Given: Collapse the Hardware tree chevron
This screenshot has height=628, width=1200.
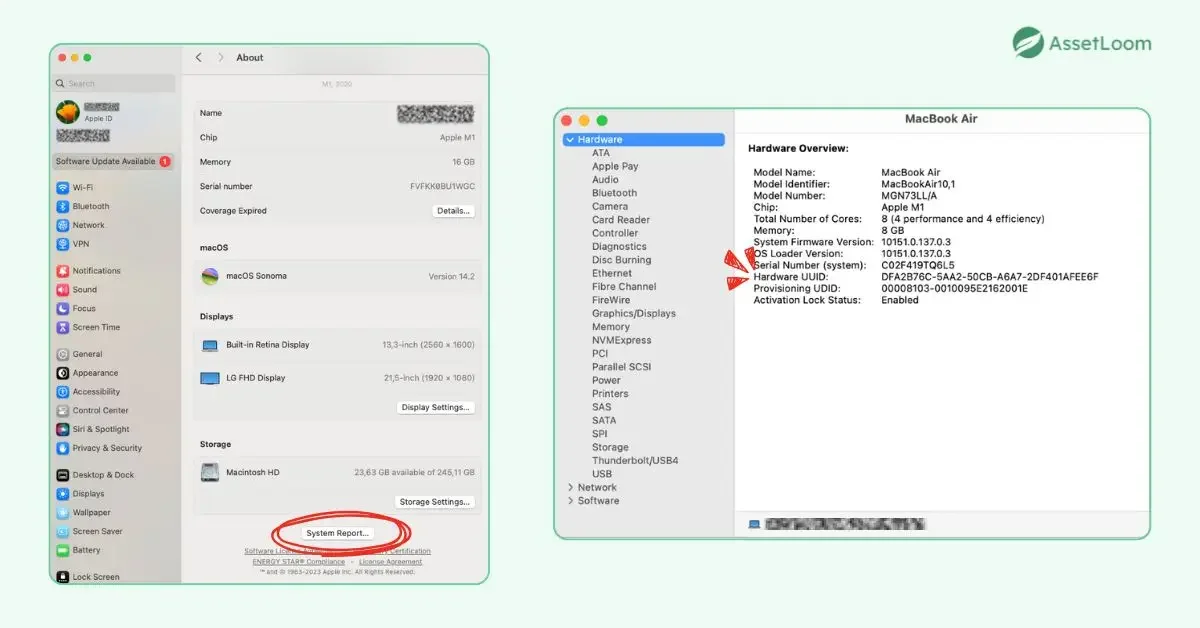Looking at the screenshot, I should [570, 140].
